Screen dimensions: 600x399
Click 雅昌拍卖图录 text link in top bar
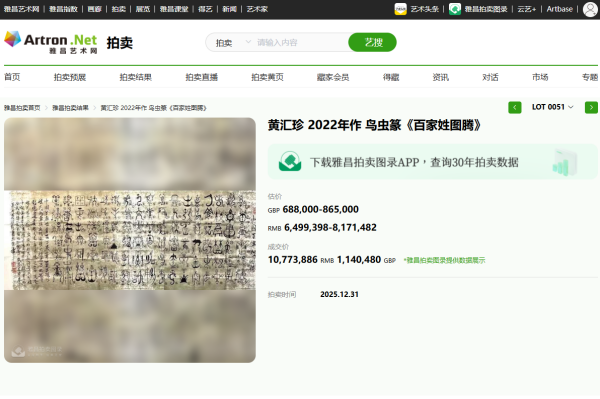[486, 9]
